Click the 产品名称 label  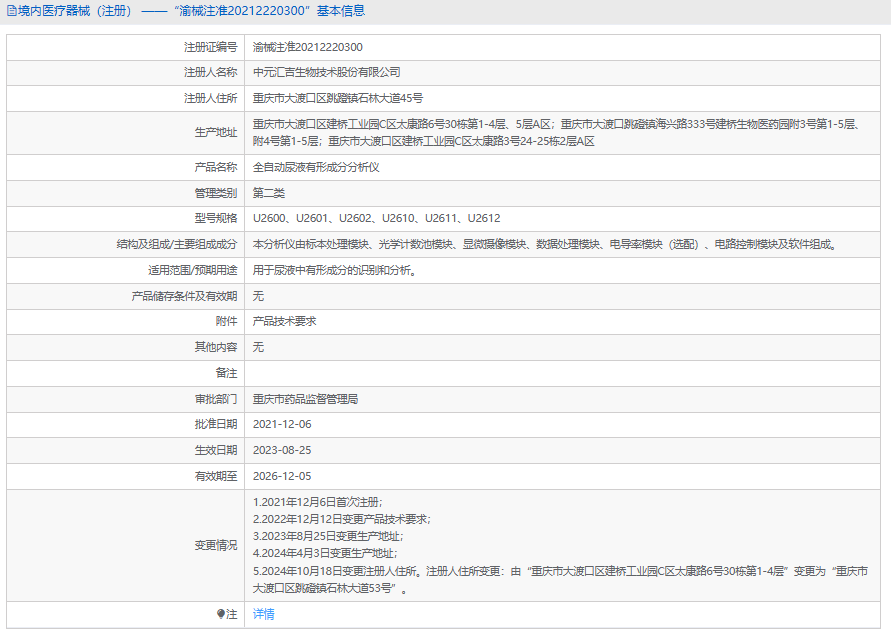pos(216,167)
